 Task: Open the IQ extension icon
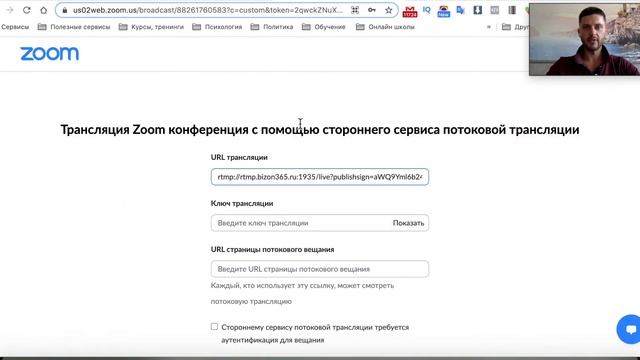(x=427, y=10)
